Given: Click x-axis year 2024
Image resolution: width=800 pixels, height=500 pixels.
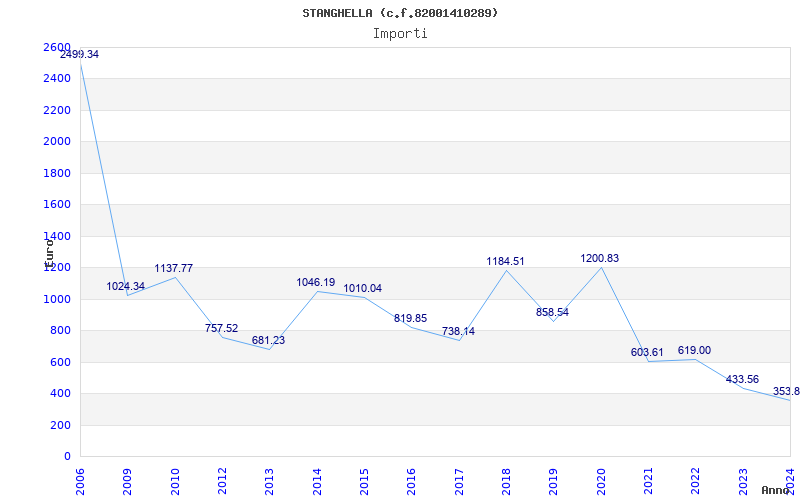Looking at the screenshot, I should [790, 481].
